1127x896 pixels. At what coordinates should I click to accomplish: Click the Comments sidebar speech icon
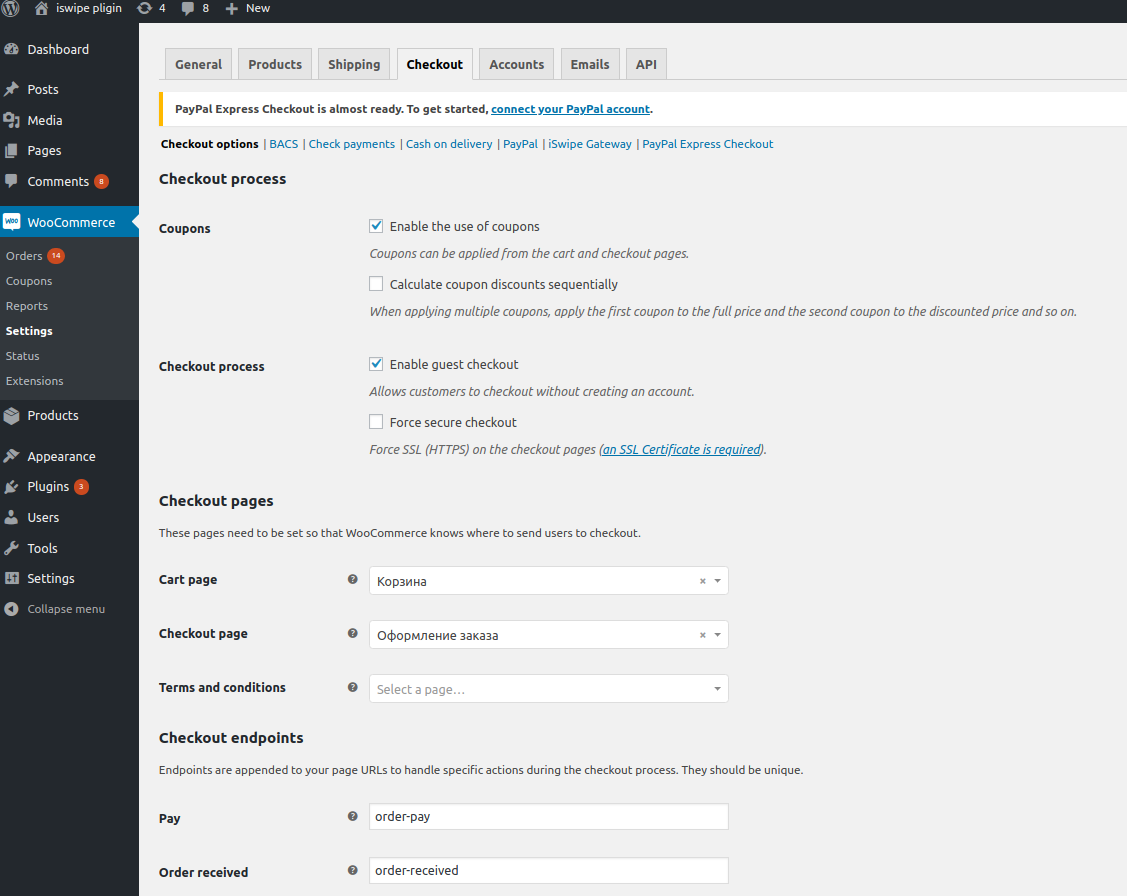[12, 181]
